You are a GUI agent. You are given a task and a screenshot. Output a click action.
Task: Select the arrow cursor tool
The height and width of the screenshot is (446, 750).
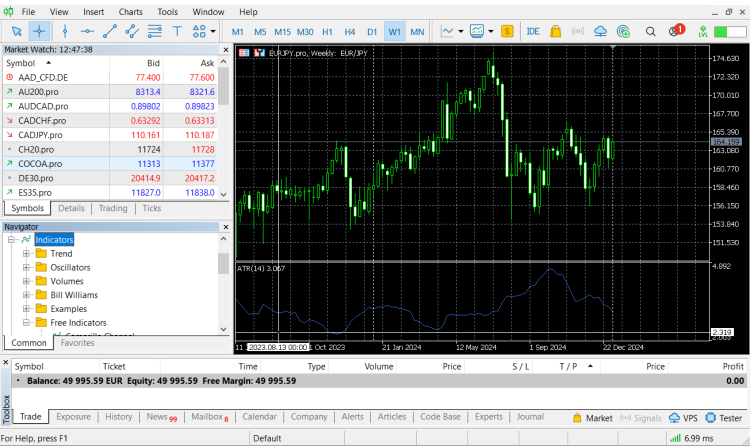(x=16, y=31)
